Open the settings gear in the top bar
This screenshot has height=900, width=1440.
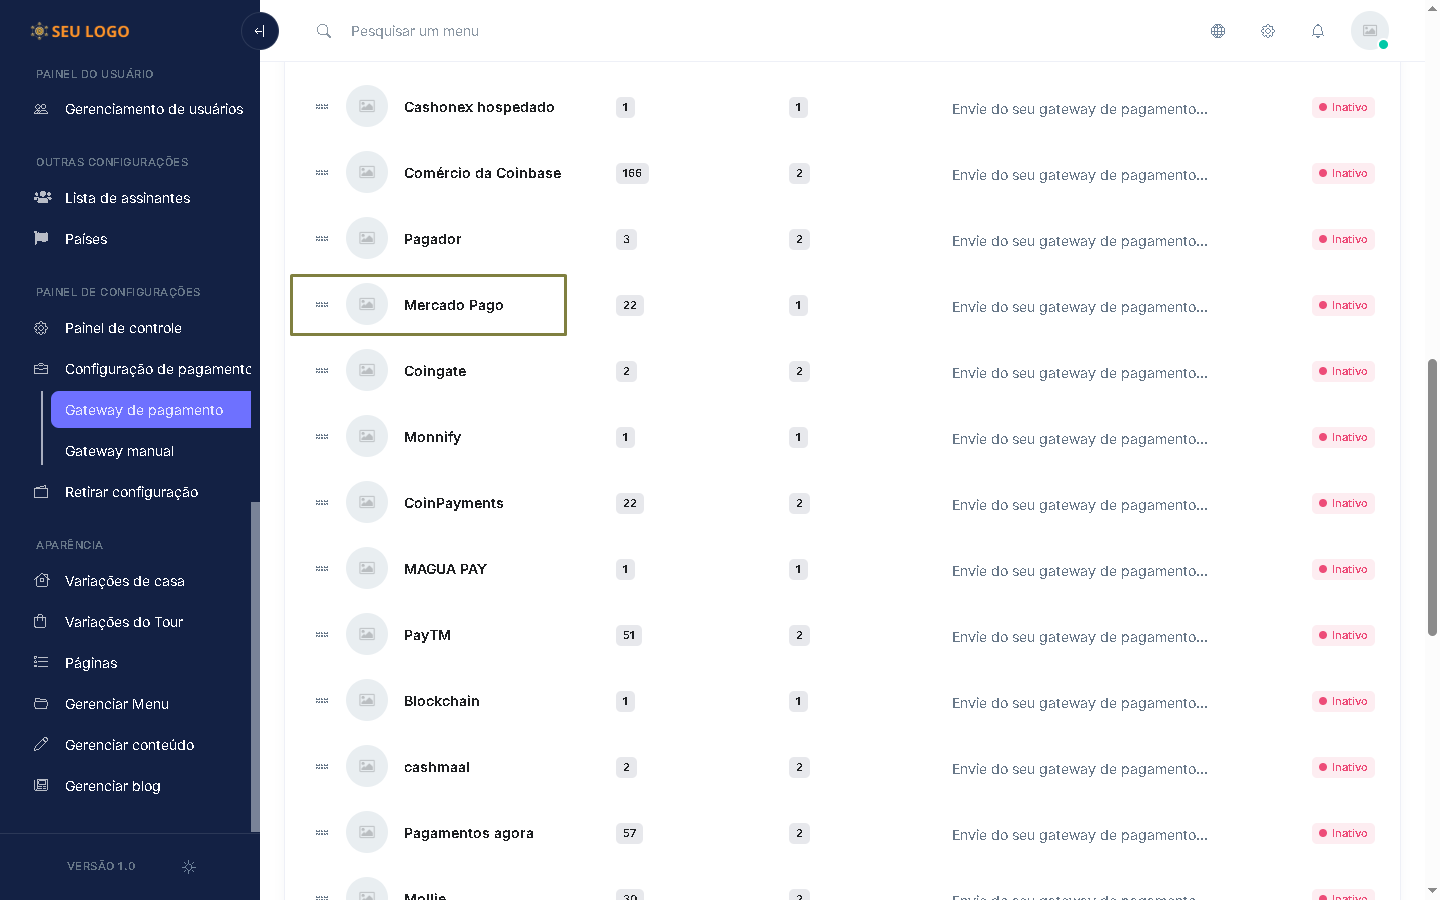pos(1268,31)
